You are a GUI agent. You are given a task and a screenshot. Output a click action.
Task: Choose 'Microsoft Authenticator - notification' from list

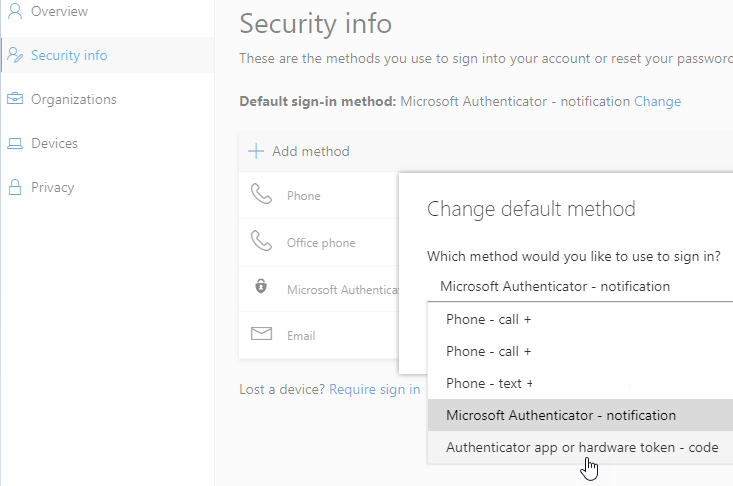pyautogui.click(x=561, y=415)
